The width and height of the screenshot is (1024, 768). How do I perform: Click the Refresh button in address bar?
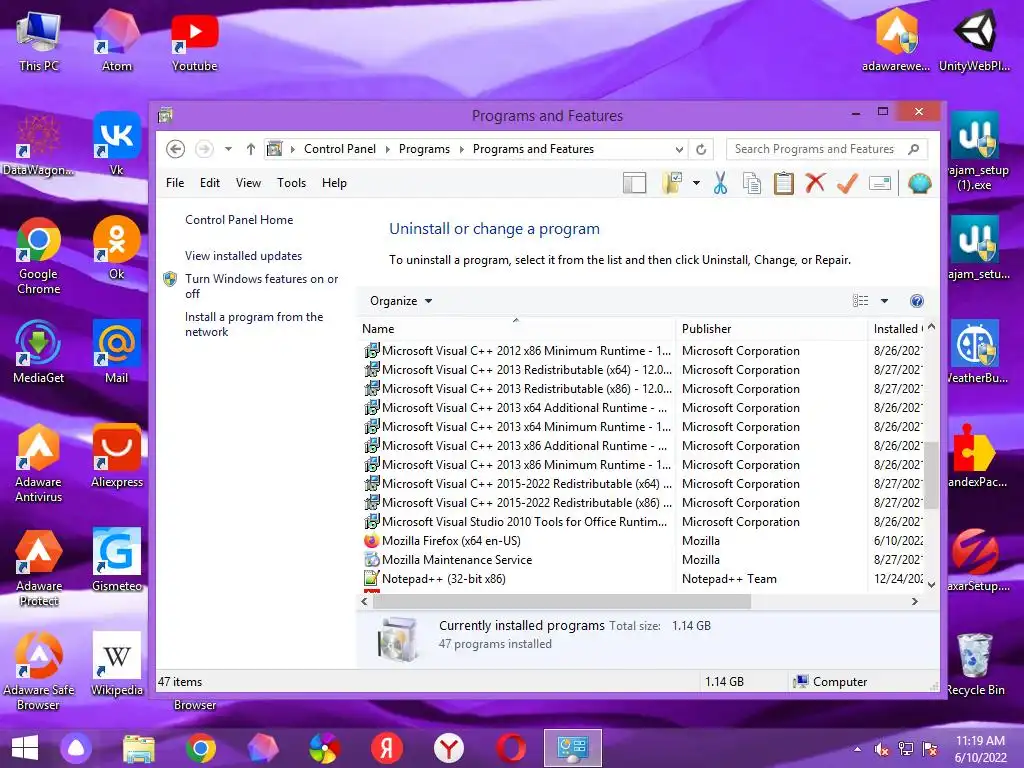coord(701,150)
